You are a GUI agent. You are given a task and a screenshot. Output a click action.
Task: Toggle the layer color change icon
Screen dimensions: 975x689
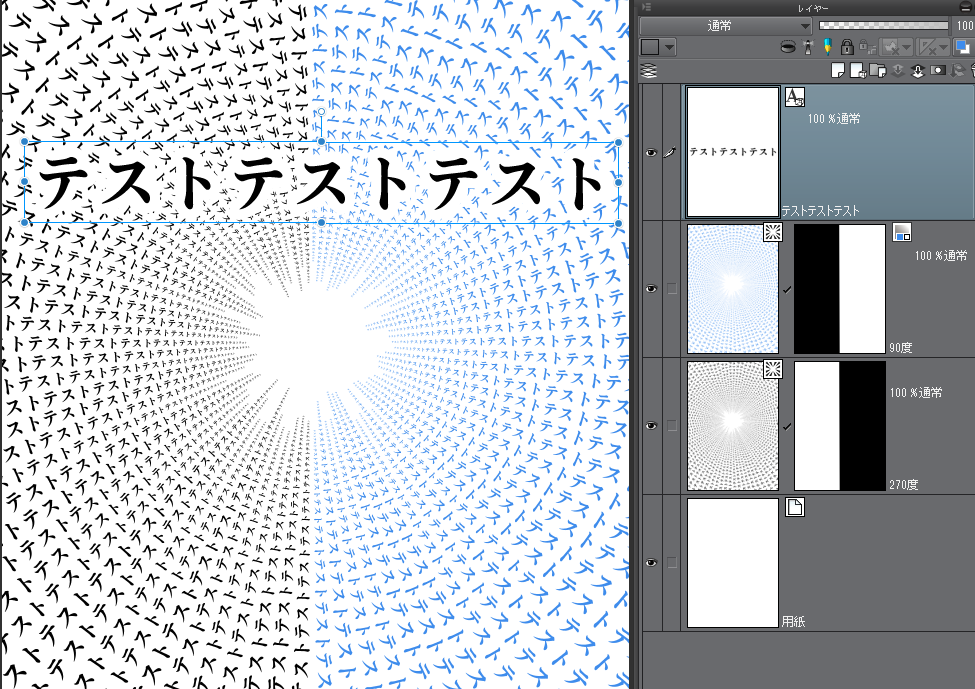click(961, 47)
